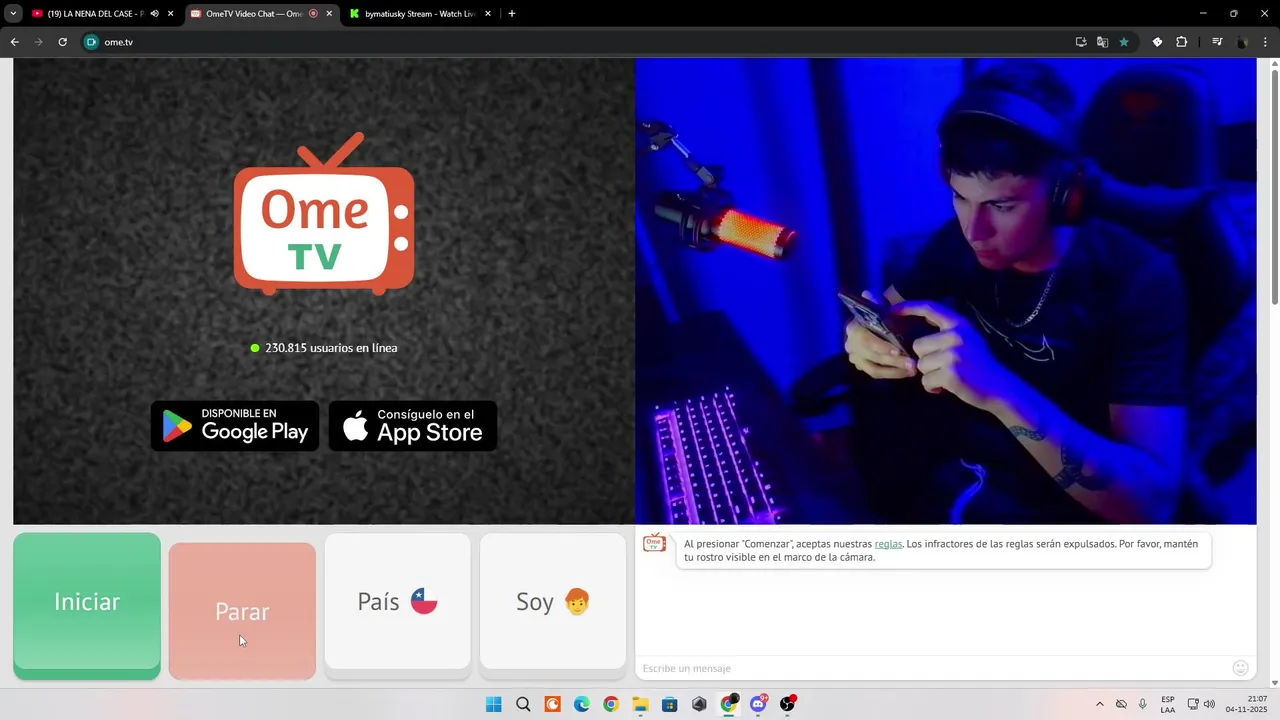Switch to the bymatiusky Stream tab
The width and height of the screenshot is (1280, 720).
coord(418,14)
